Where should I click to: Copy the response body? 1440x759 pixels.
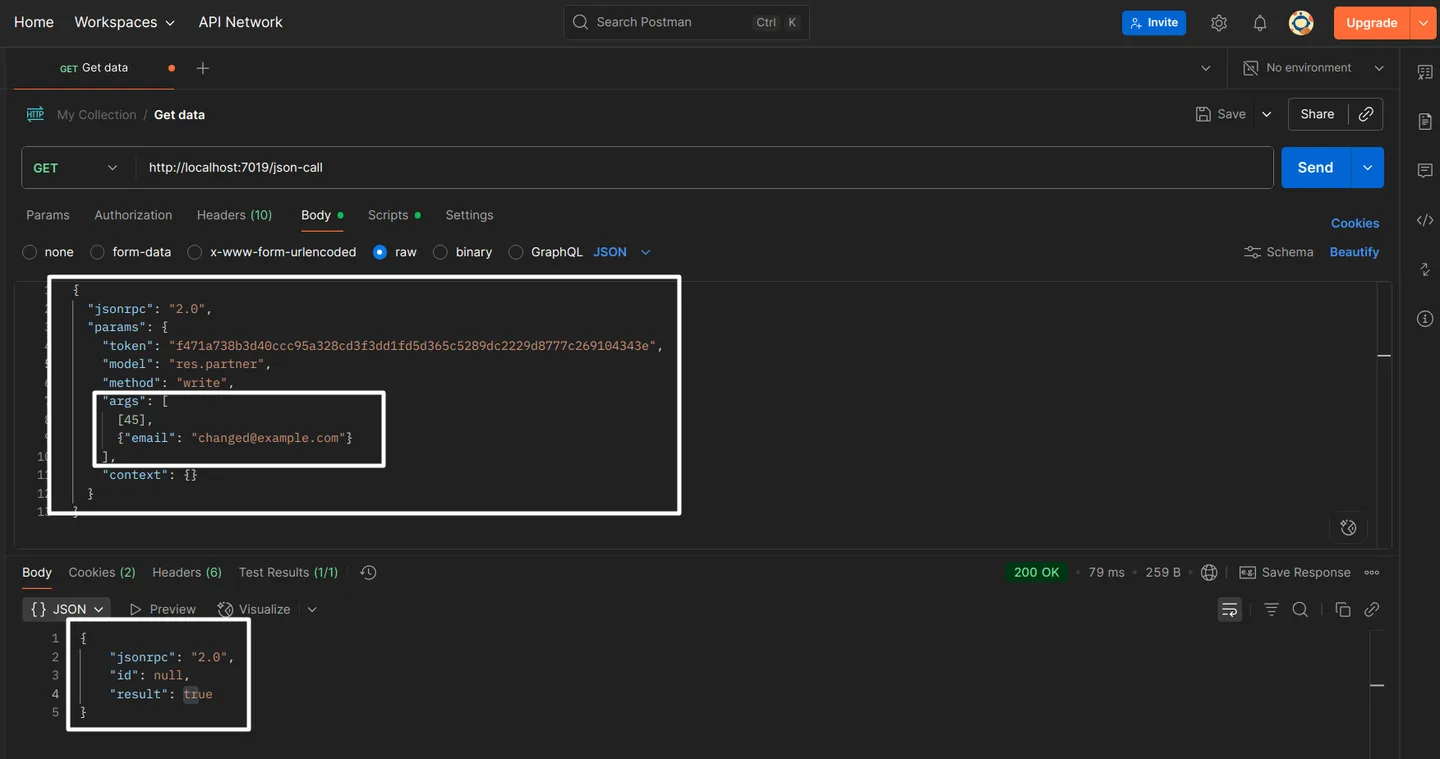coord(1343,609)
